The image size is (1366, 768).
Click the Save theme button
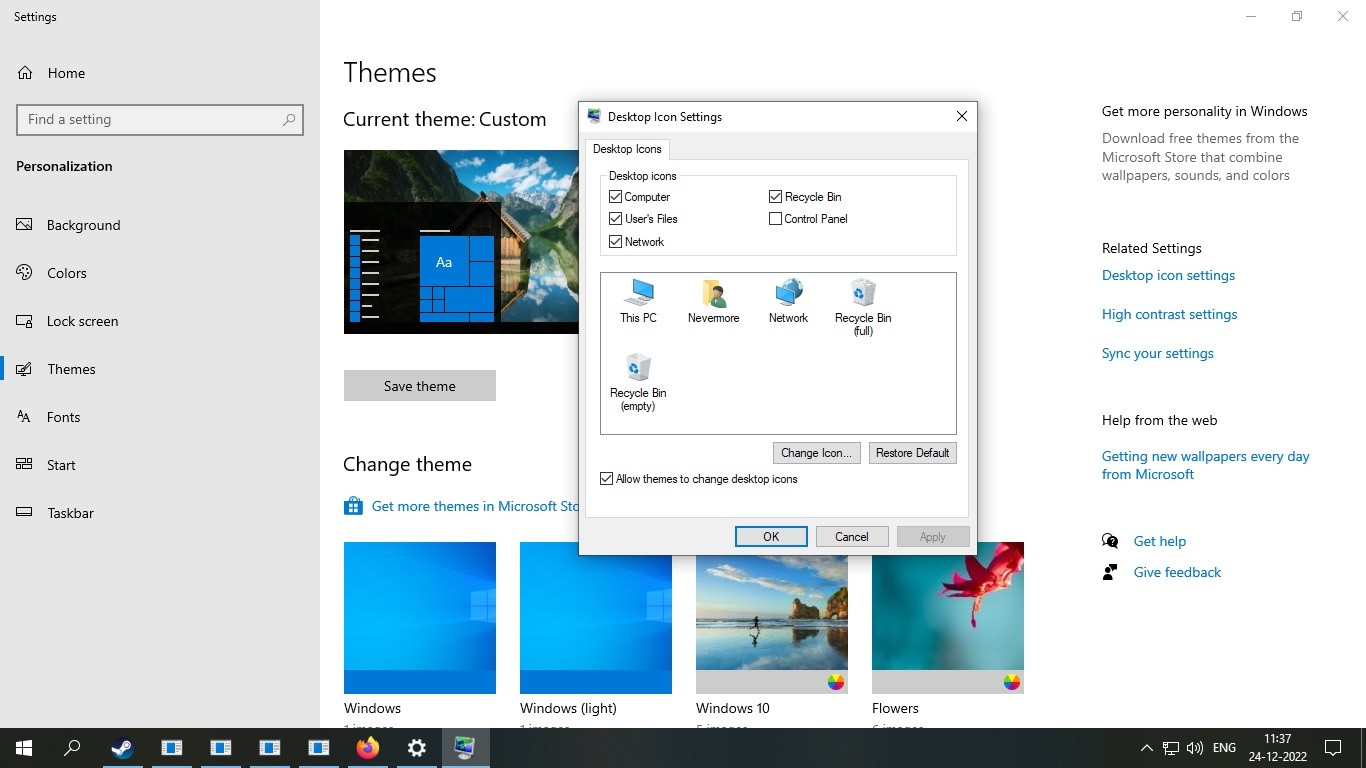point(420,386)
